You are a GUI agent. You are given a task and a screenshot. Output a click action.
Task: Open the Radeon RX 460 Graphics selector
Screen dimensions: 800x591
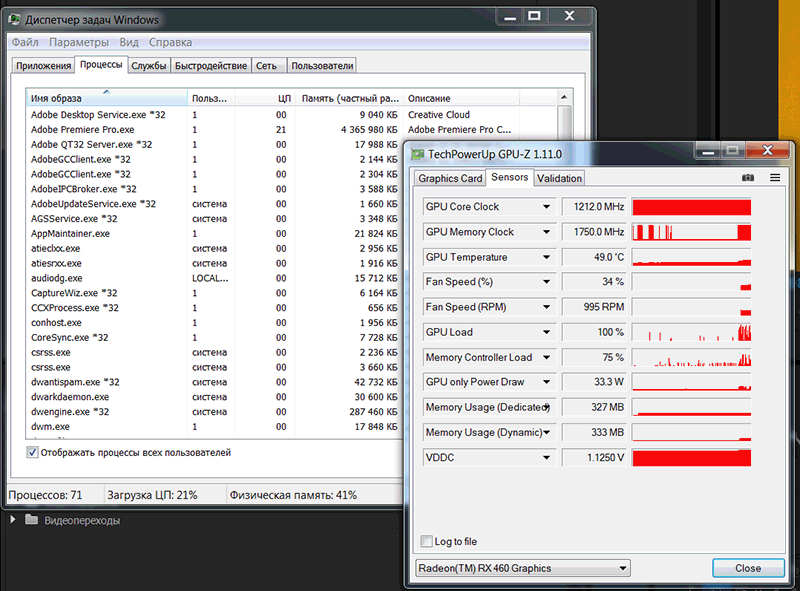522,568
